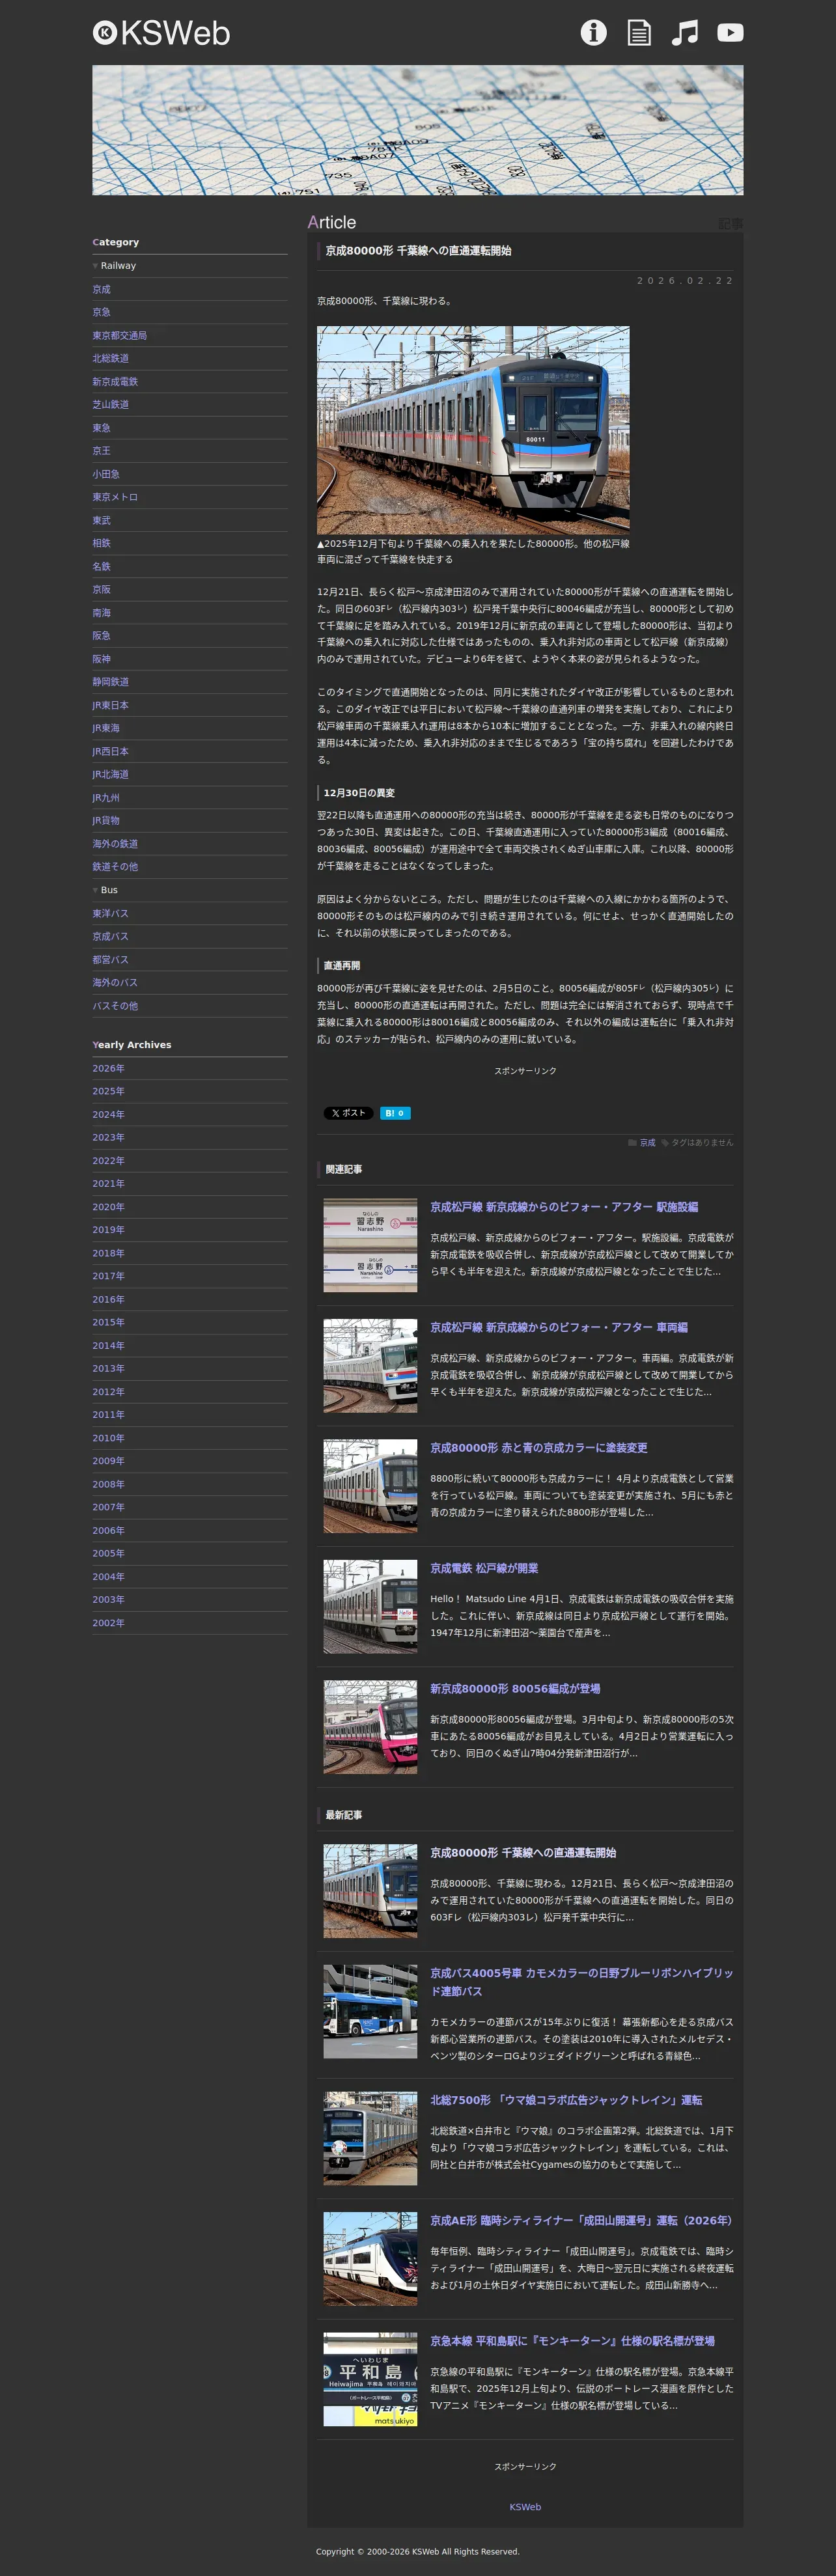Select the JR北海道 category
836x2576 pixels.
111,774
